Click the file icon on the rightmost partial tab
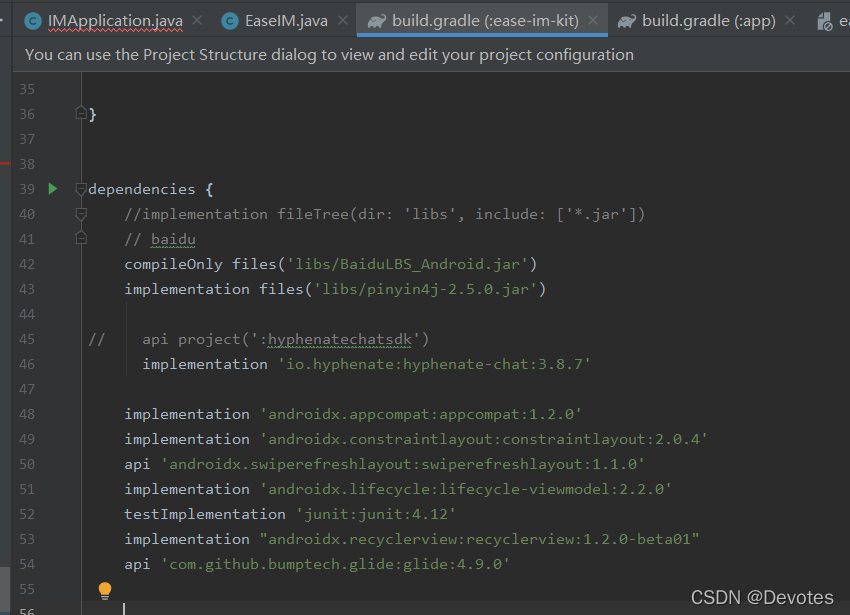Screen dimensions: 850x615 tap(825, 22)
